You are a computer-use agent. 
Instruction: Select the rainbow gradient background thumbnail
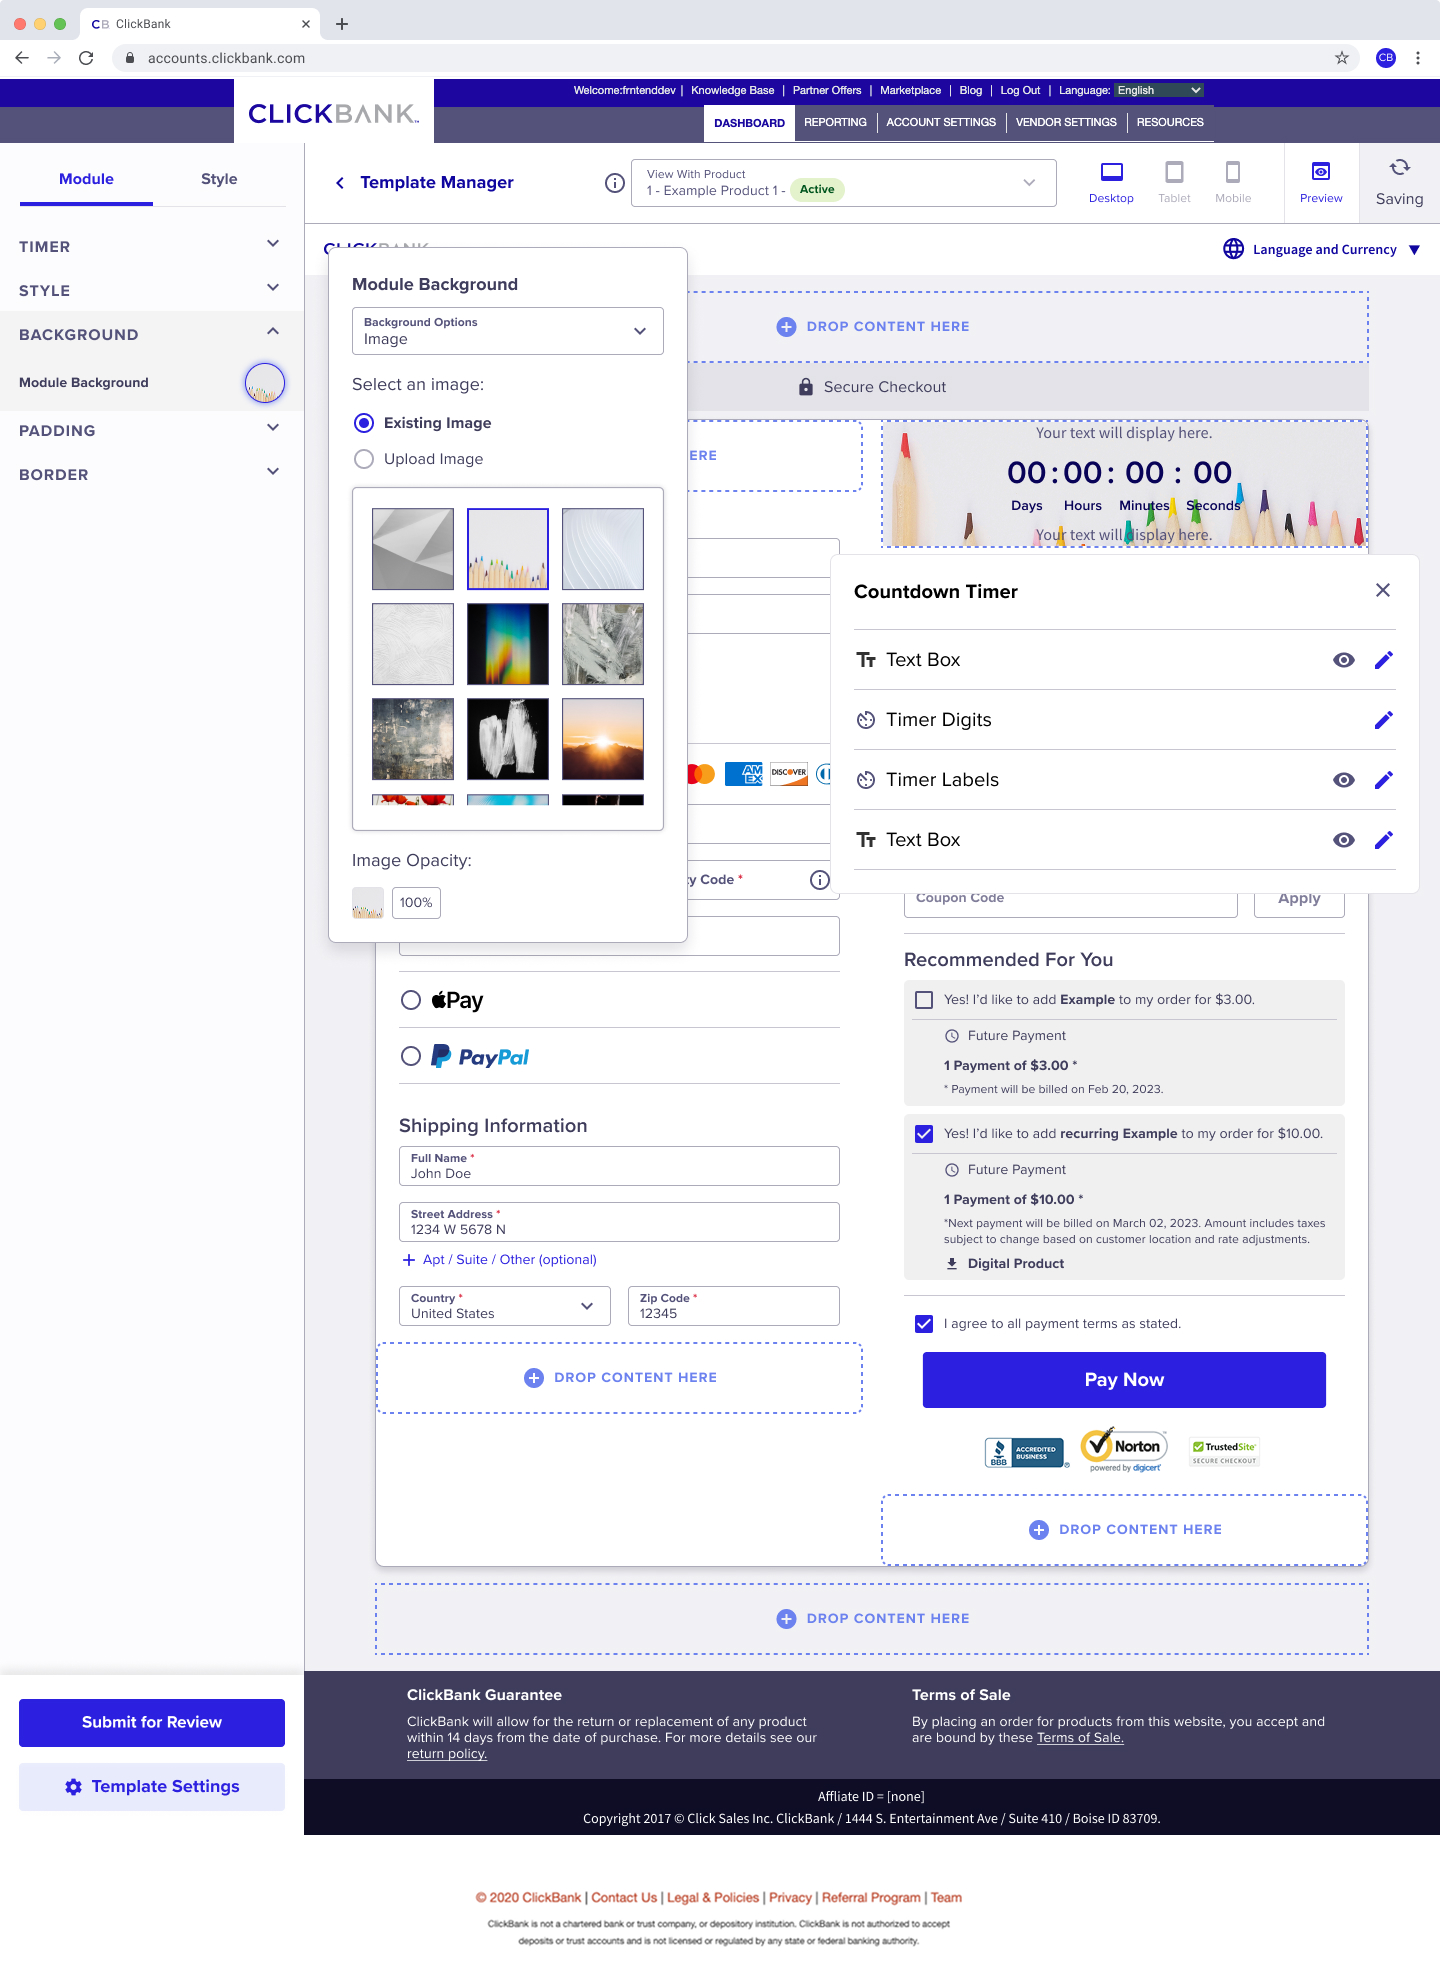(x=508, y=644)
